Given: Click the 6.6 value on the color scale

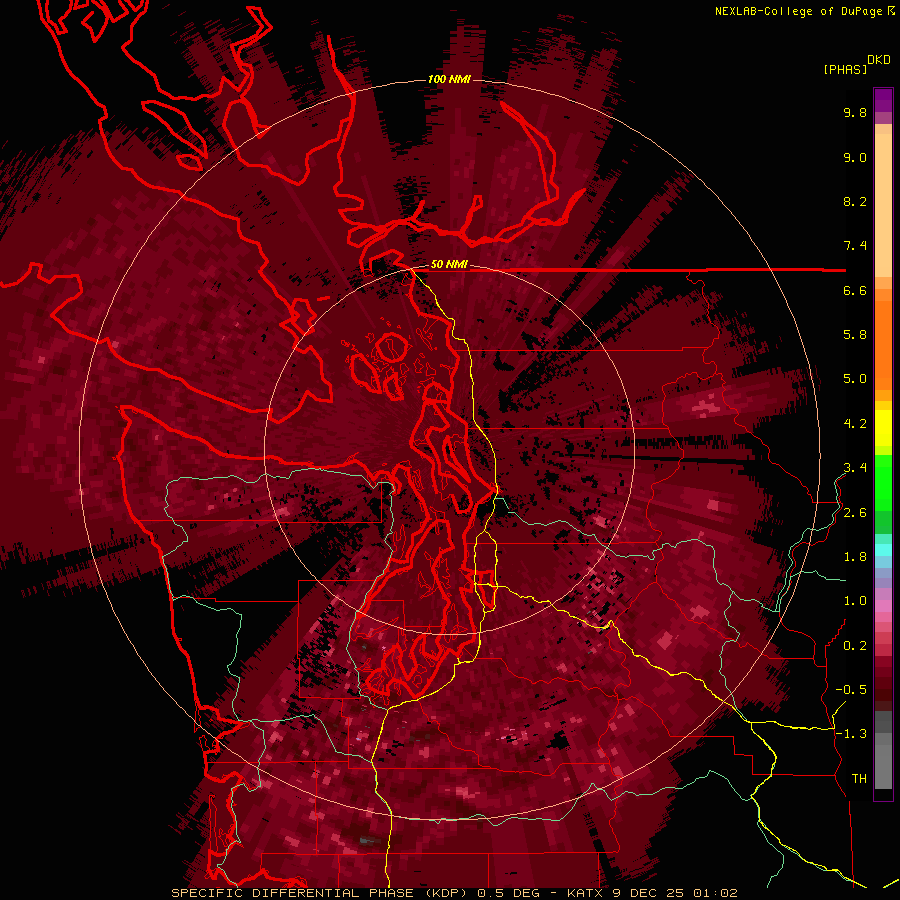Looking at the screenshot, I should [x=855, y=290].
